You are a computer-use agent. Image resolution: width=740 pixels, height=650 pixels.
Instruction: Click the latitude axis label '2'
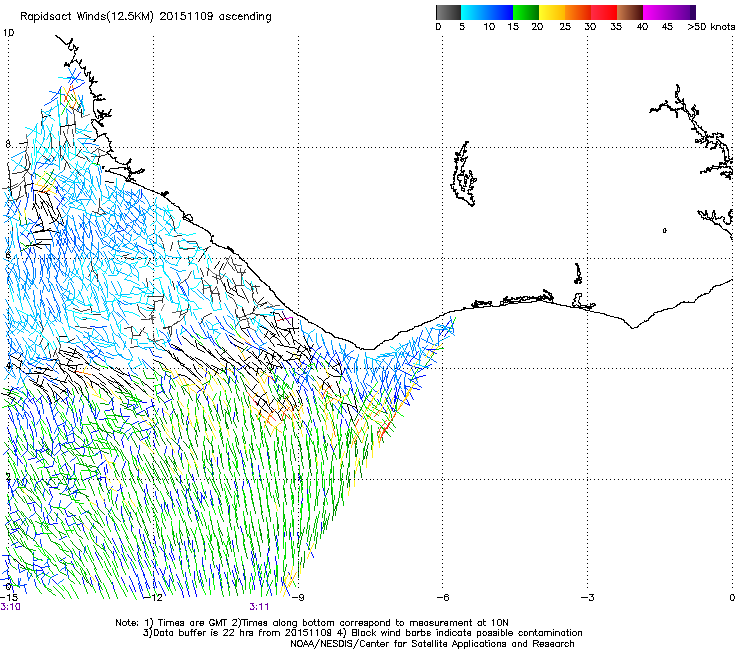8,476
